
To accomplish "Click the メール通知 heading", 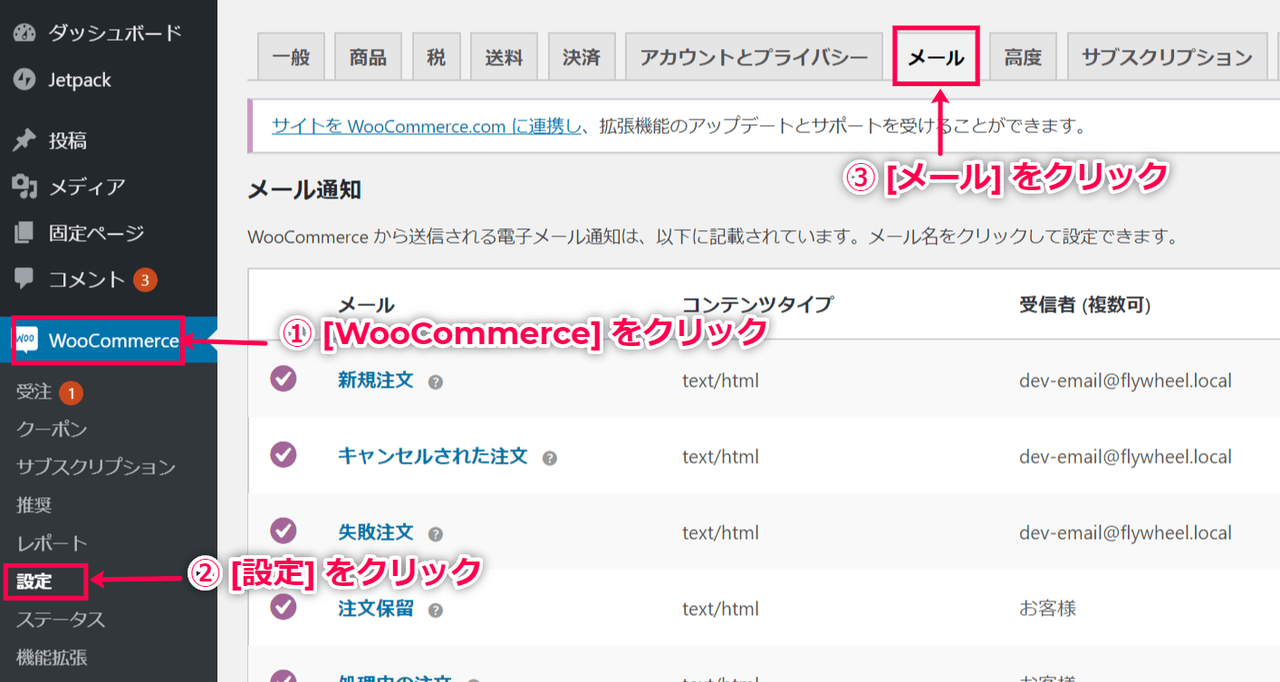I will [x=305, y=190].
